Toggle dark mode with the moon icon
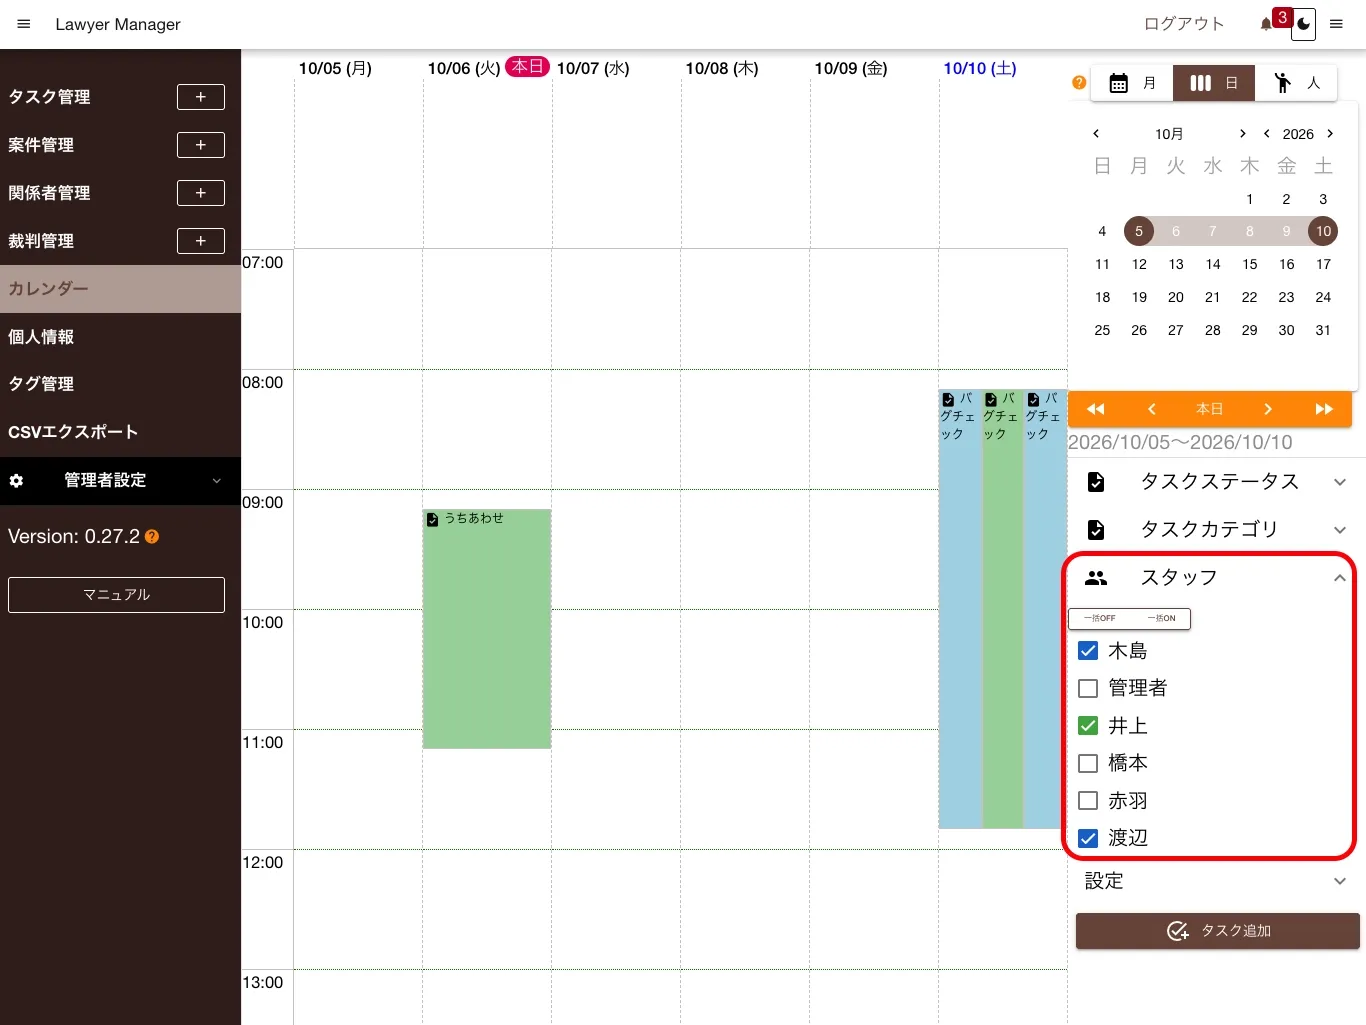Image resolution: width=1366 pixels, height=1025 pixels. coord(1303,24)
